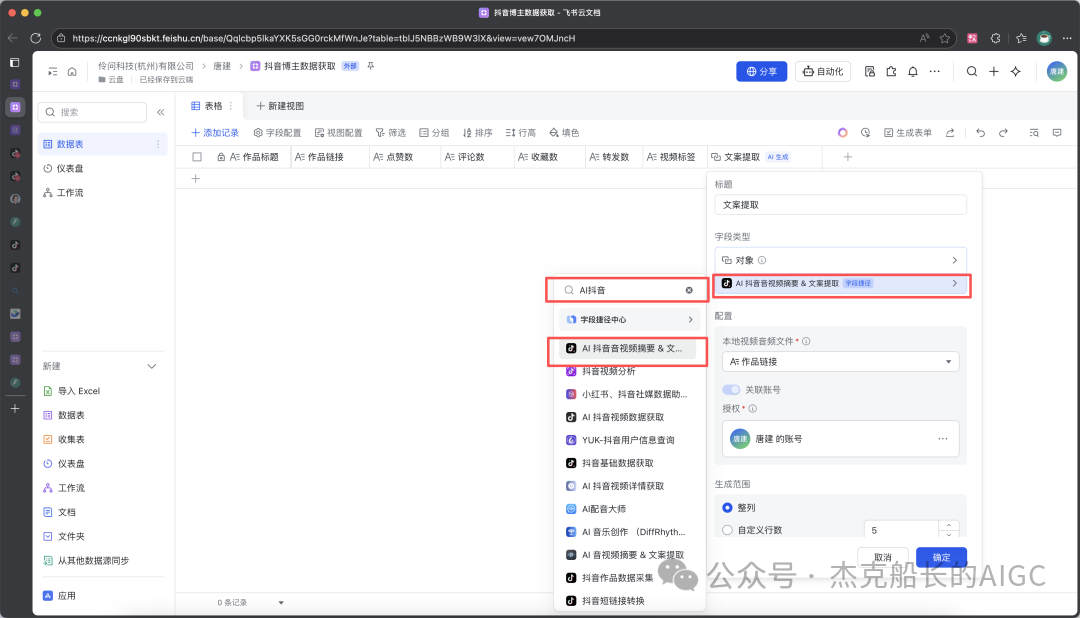Expand the AI 抖音音视频摘要 & 文案提取 selected row
Image resolution: width=1080 pixels, height=618 pixels.
[840, 283]
